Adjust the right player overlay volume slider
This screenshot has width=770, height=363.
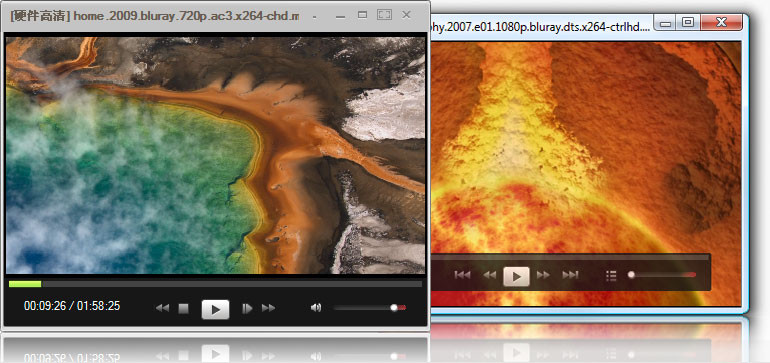(x=662, y=275)
